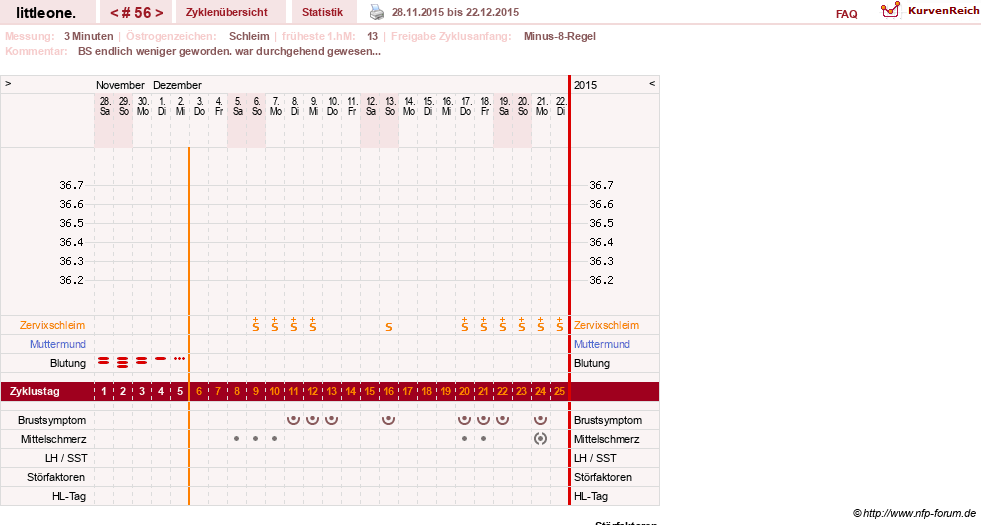Viewport: 981px width, 525px height.
Task: Visit the nfp-forum.de link
Action: [914, 513]
